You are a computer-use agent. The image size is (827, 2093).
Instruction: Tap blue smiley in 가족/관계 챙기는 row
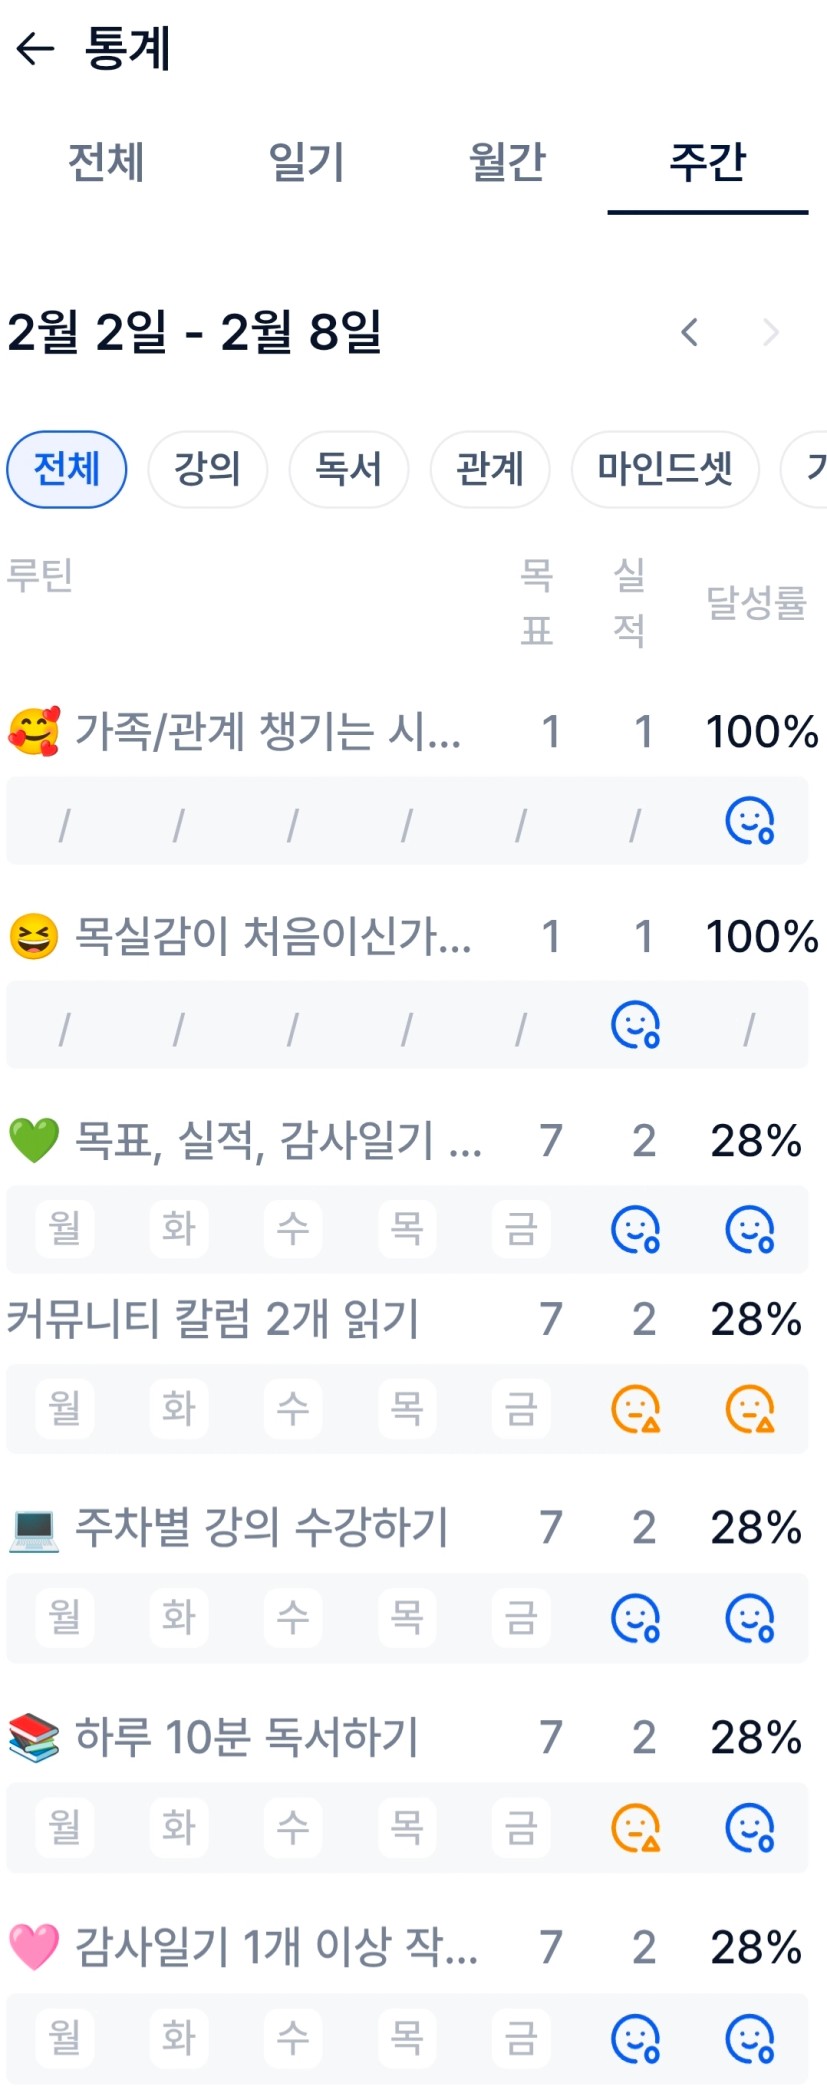(x=749, y=821)
